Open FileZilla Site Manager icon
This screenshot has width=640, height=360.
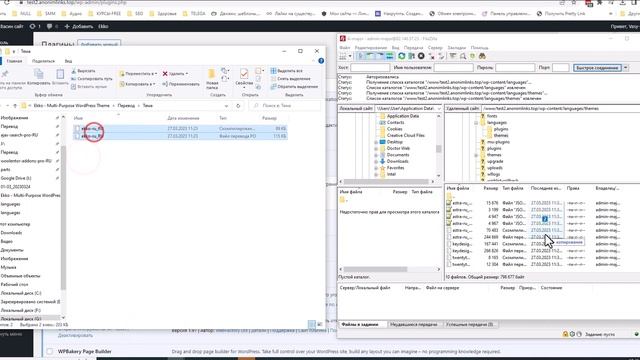343,56
